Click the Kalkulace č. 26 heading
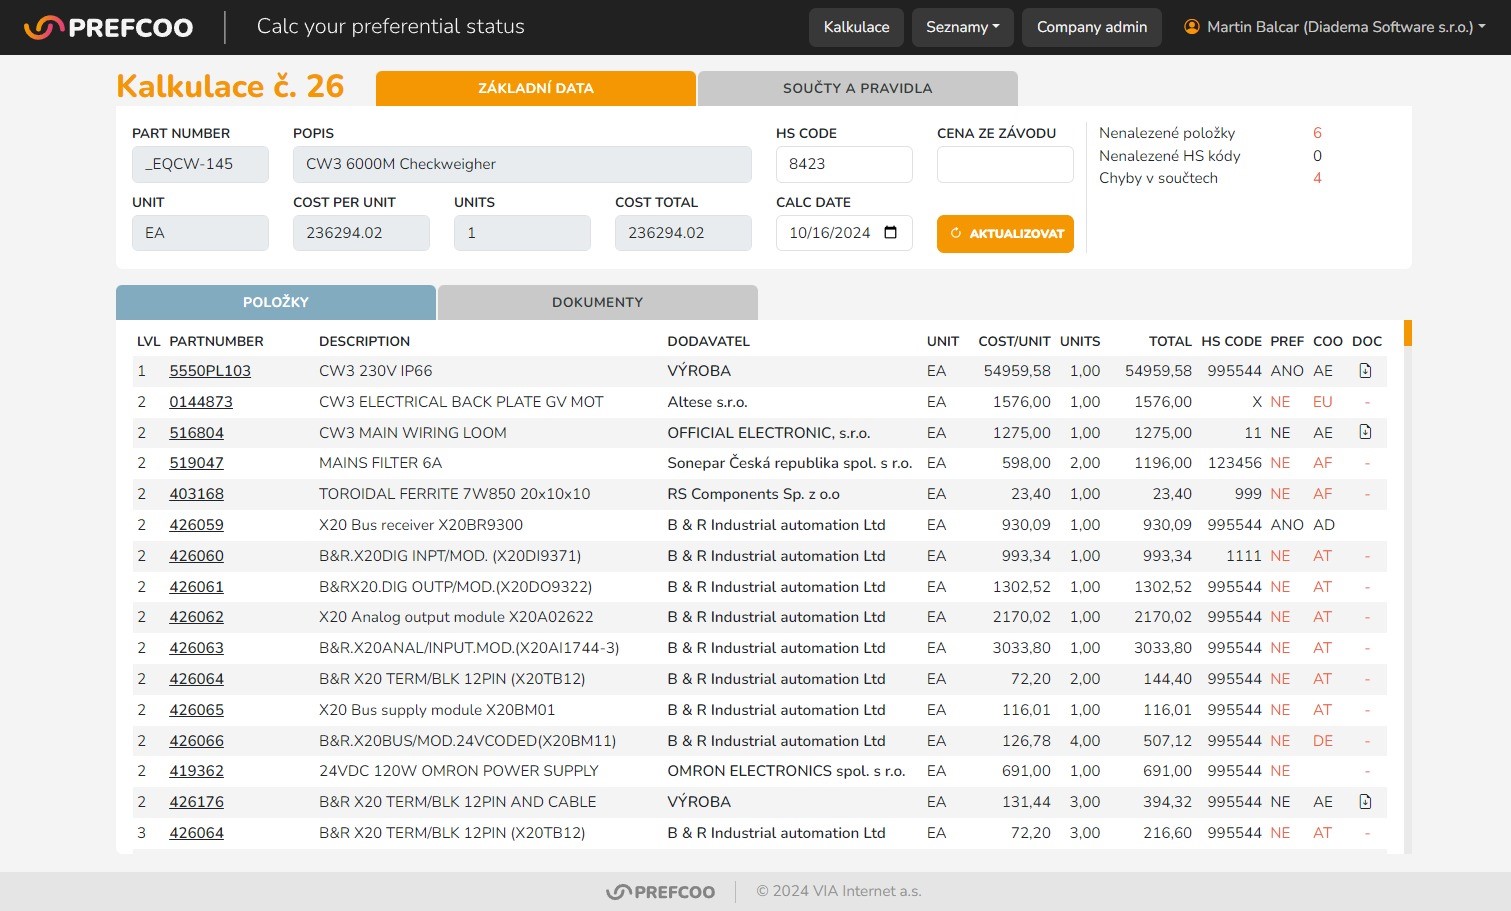The height and width of the screenshot is (911, 1511). tap(230, 86)
